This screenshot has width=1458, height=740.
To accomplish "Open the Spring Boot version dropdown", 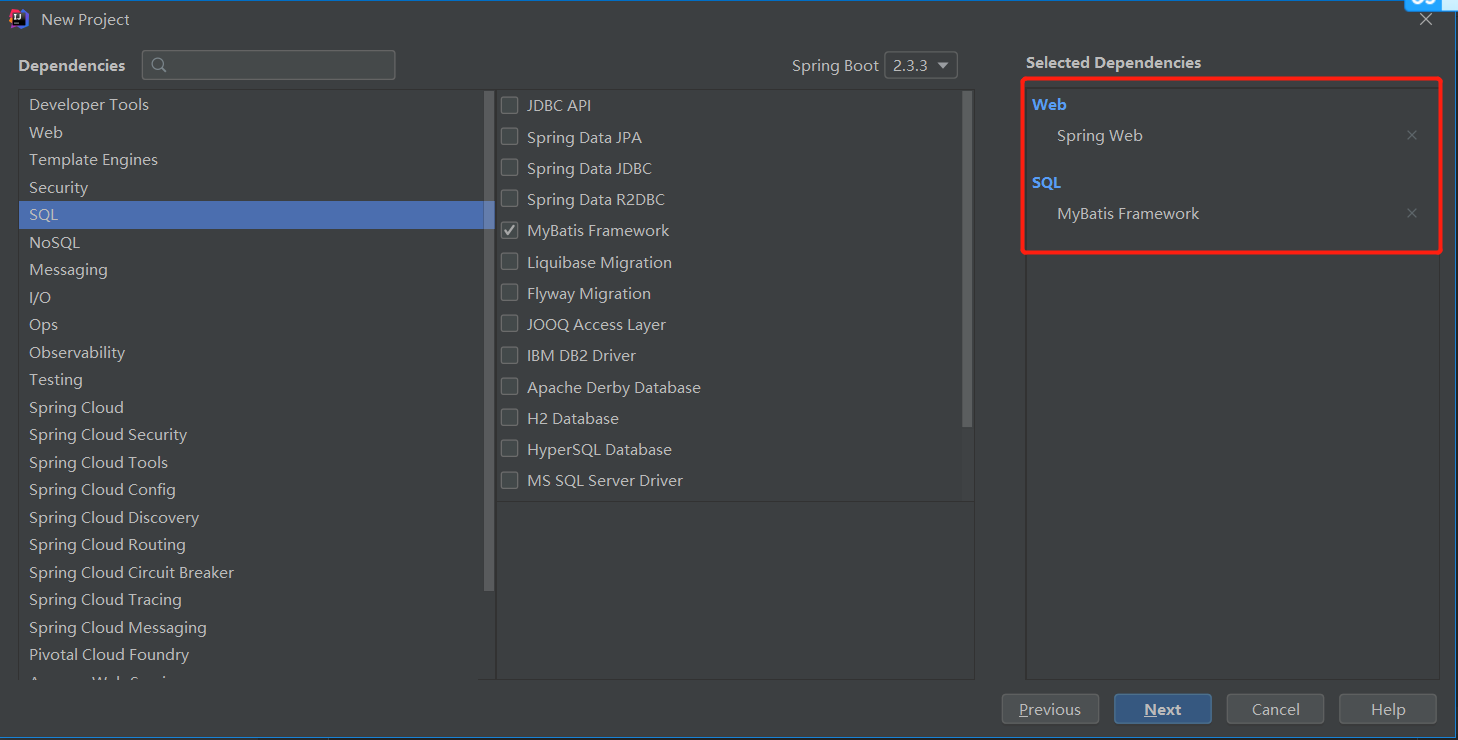I will pyautogui.click(x=921, y=65).
